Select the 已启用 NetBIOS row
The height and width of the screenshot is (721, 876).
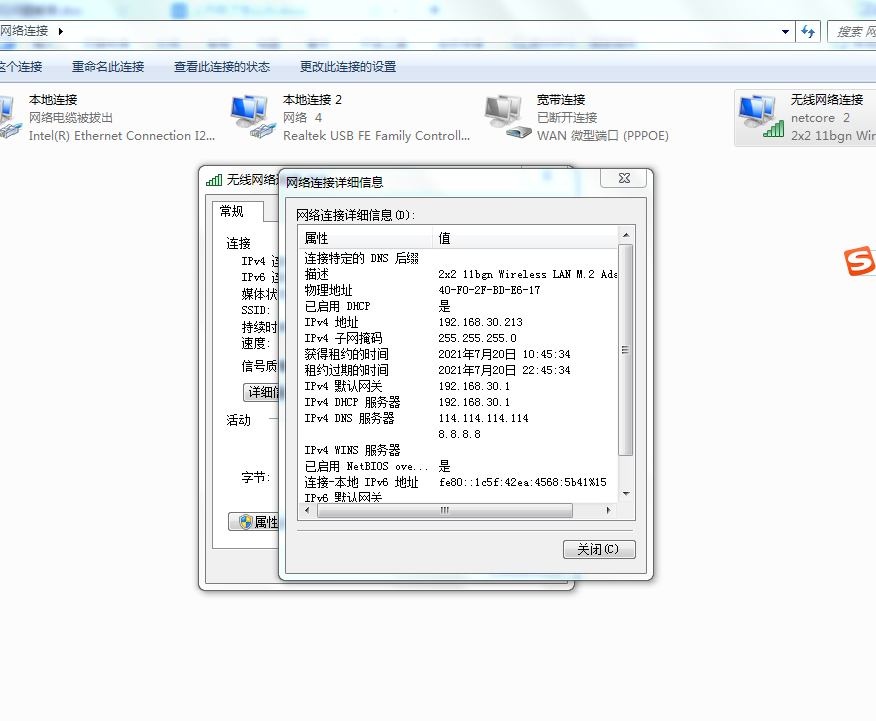tap(458, 466)
